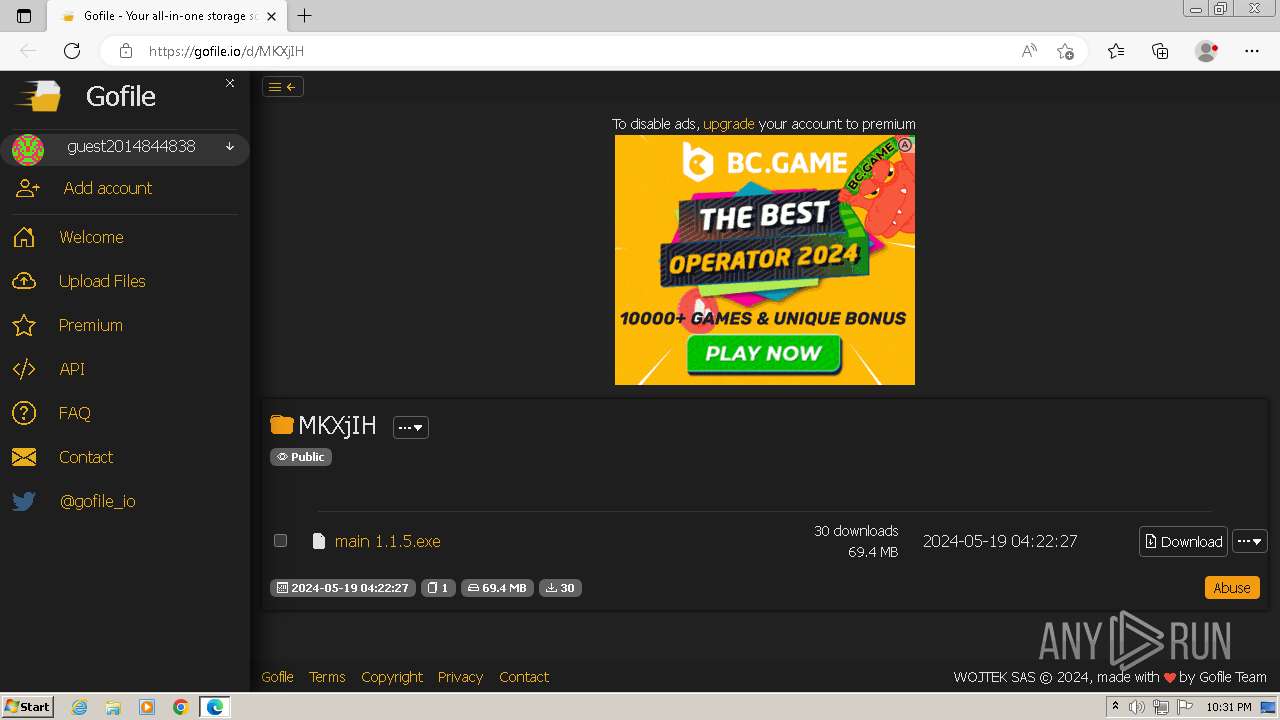Screen dimensions: 1280x720
Task: Click the Abuse report button
Action: tap(1232, 588)
